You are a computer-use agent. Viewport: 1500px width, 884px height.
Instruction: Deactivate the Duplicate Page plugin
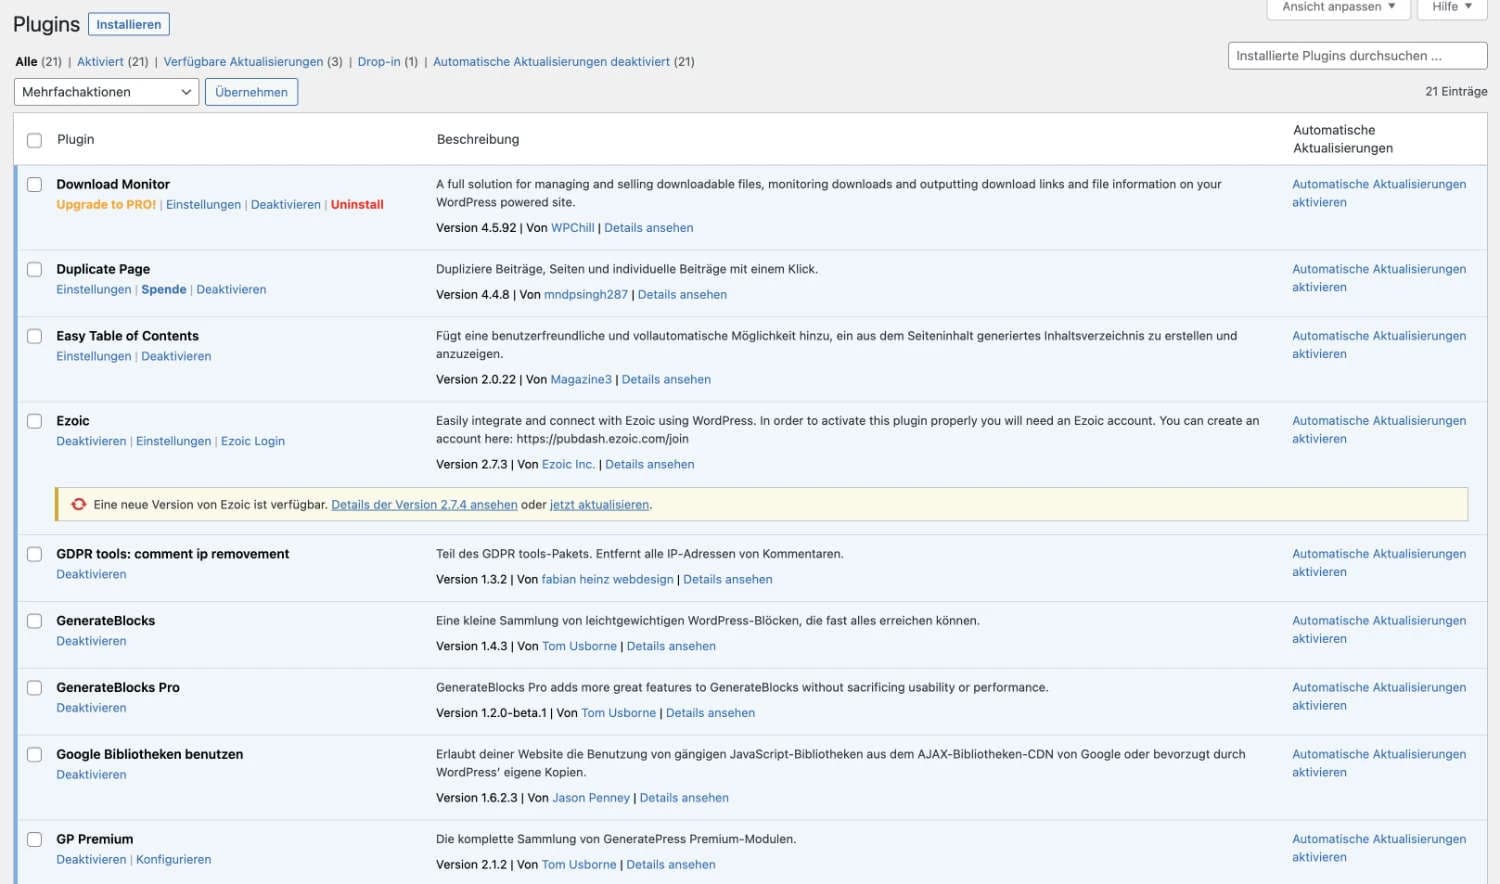(231, 290)
